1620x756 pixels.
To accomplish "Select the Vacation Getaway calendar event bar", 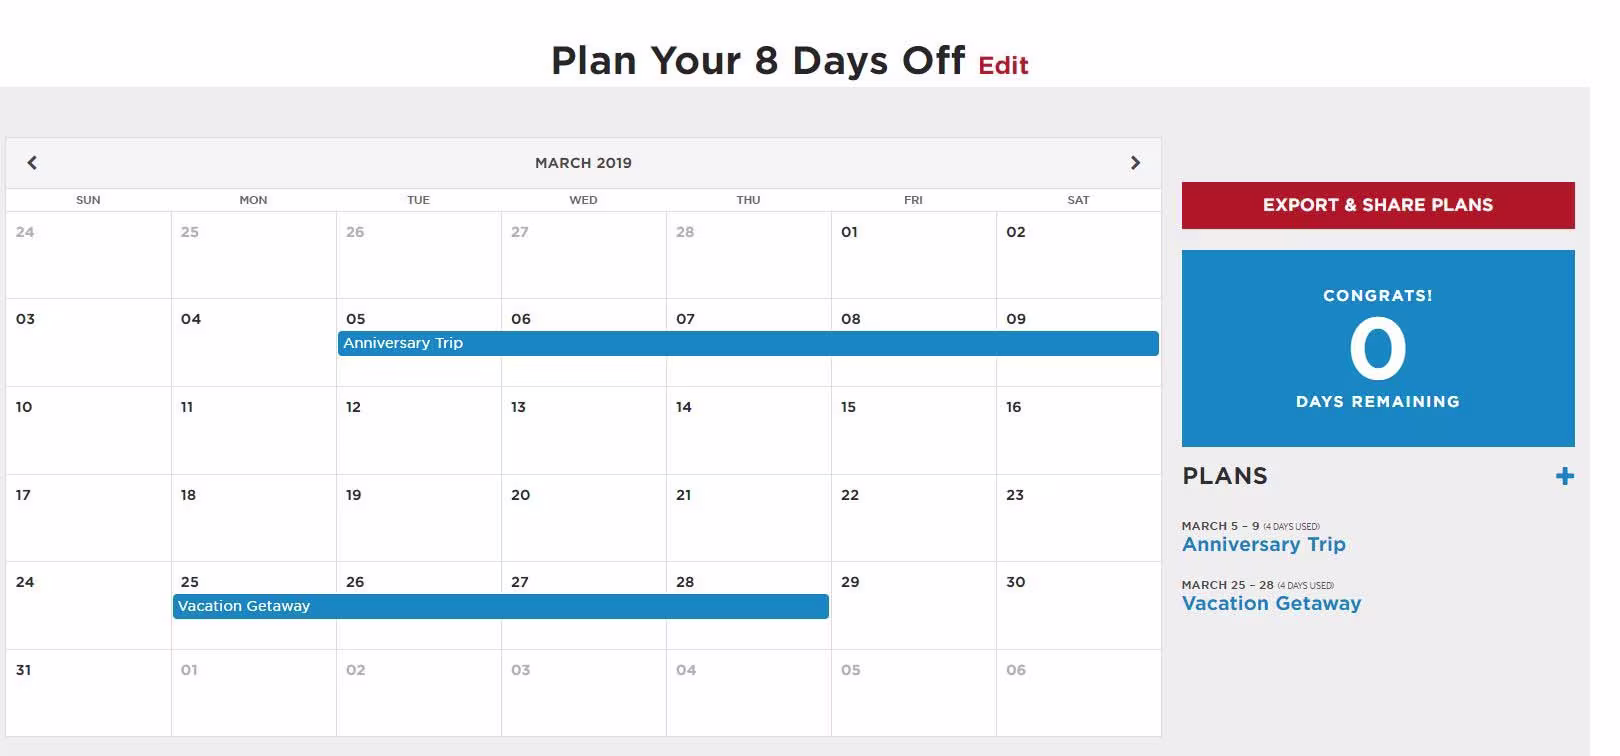I will point(500,607).
